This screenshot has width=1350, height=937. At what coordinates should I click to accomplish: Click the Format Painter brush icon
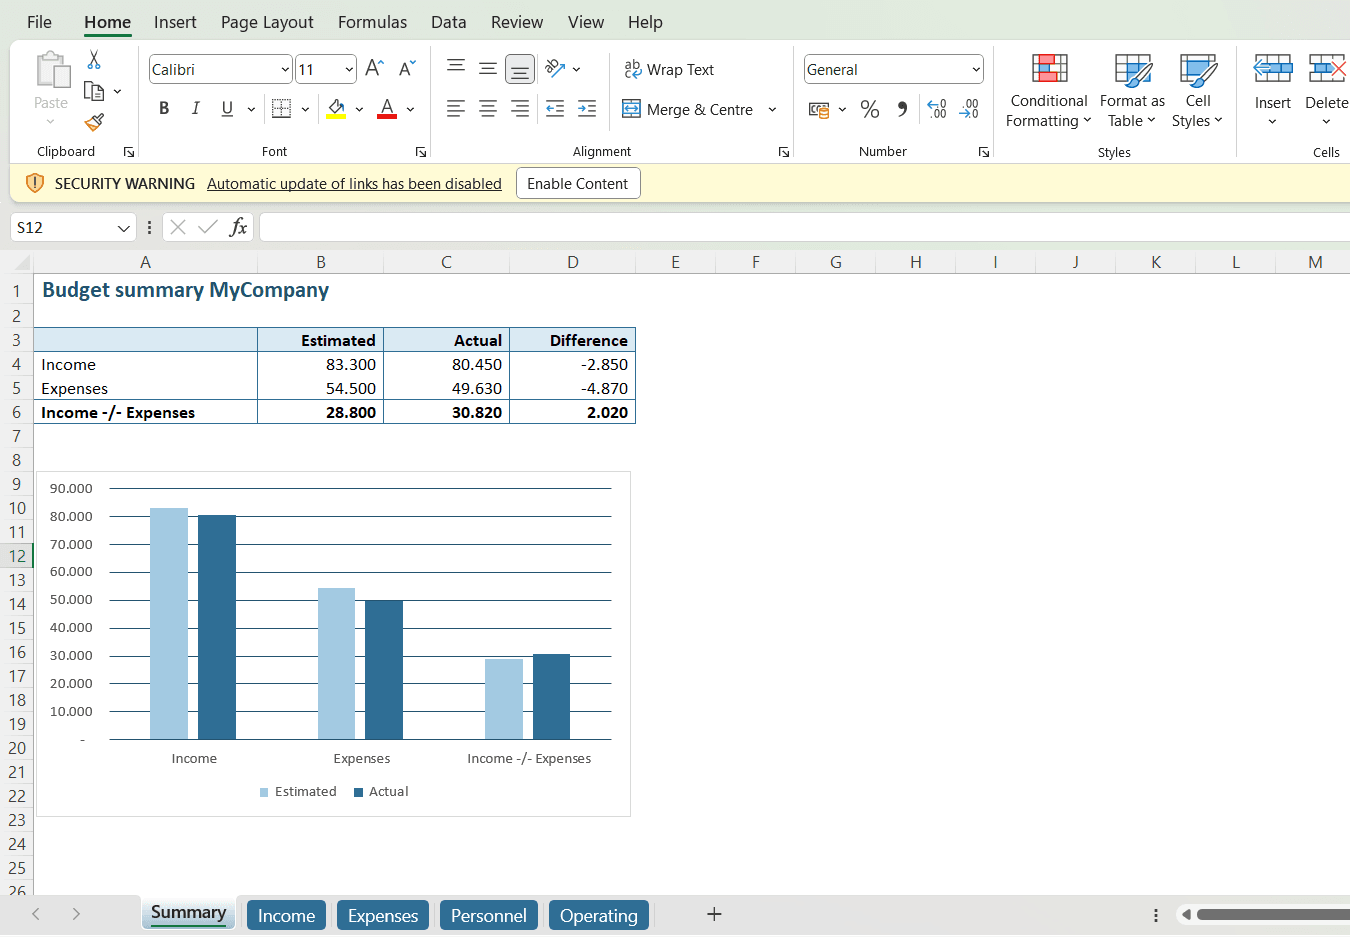pyautogui.click(x=94, y=122)
